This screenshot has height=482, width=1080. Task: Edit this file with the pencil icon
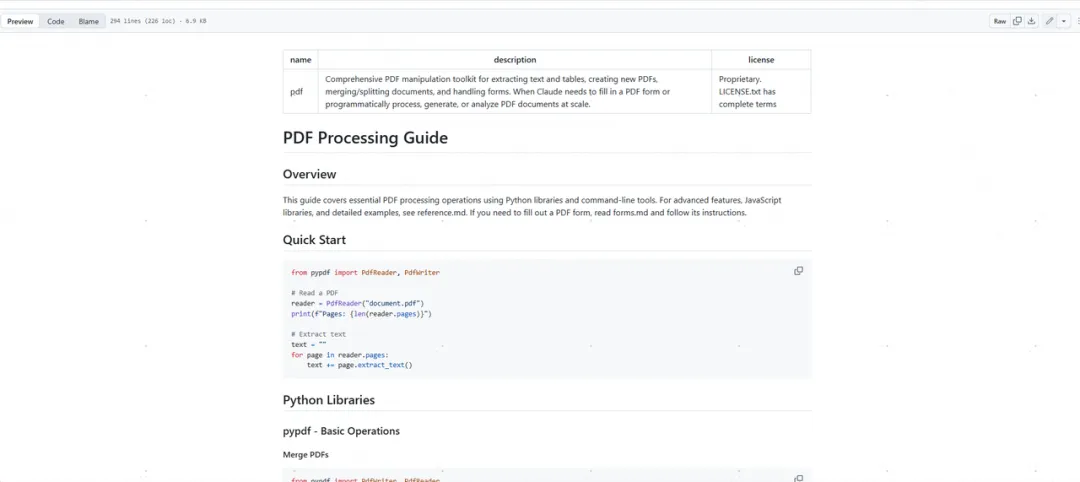(x=1049, y=21)
